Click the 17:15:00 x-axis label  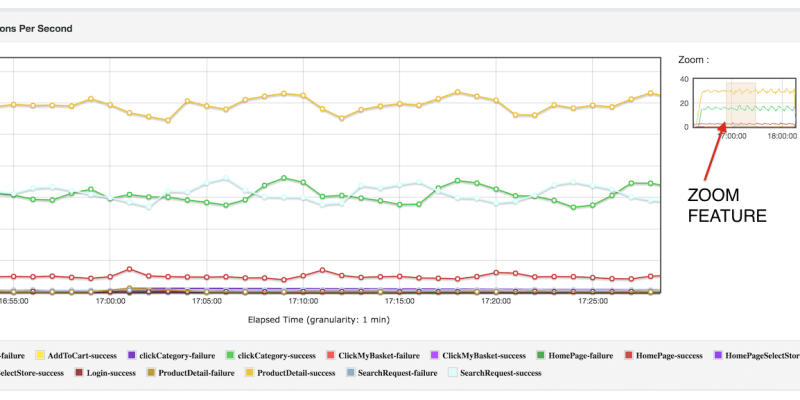pyautogui.click(x=399, y=301)
